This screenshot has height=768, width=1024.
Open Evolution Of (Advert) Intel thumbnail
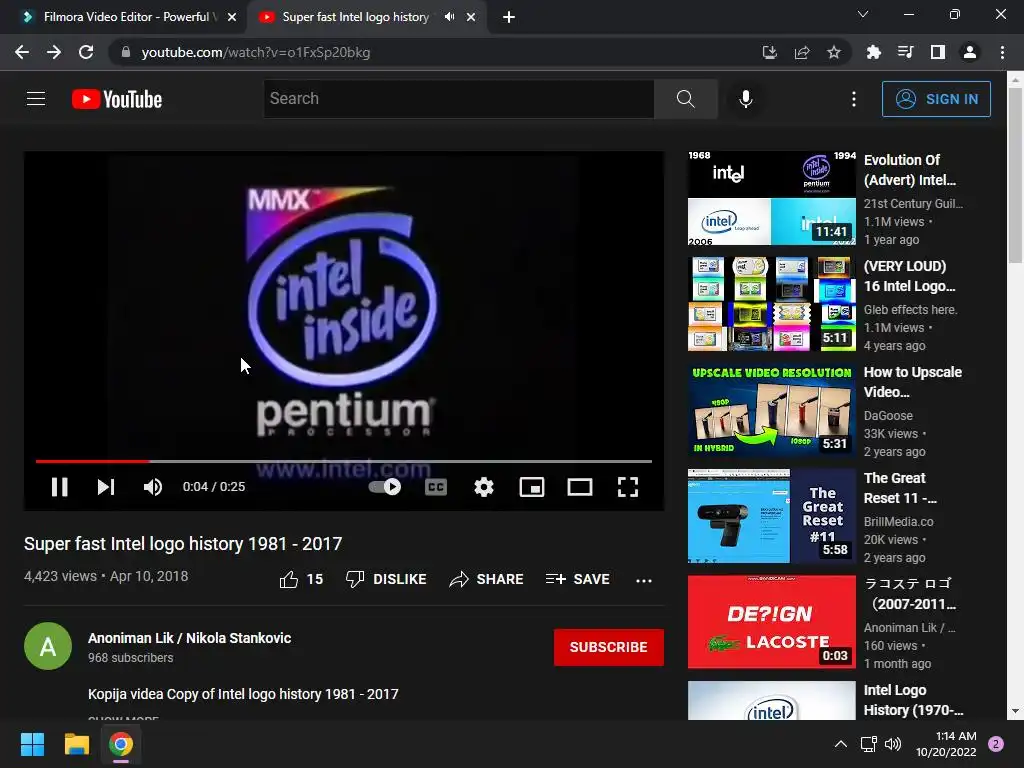772,199
